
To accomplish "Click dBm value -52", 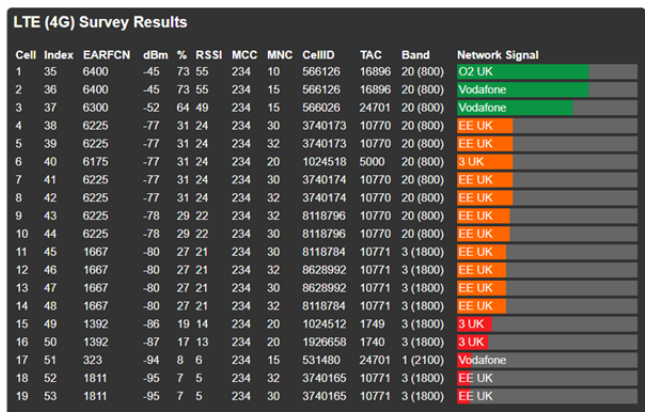I will point(151,108).
